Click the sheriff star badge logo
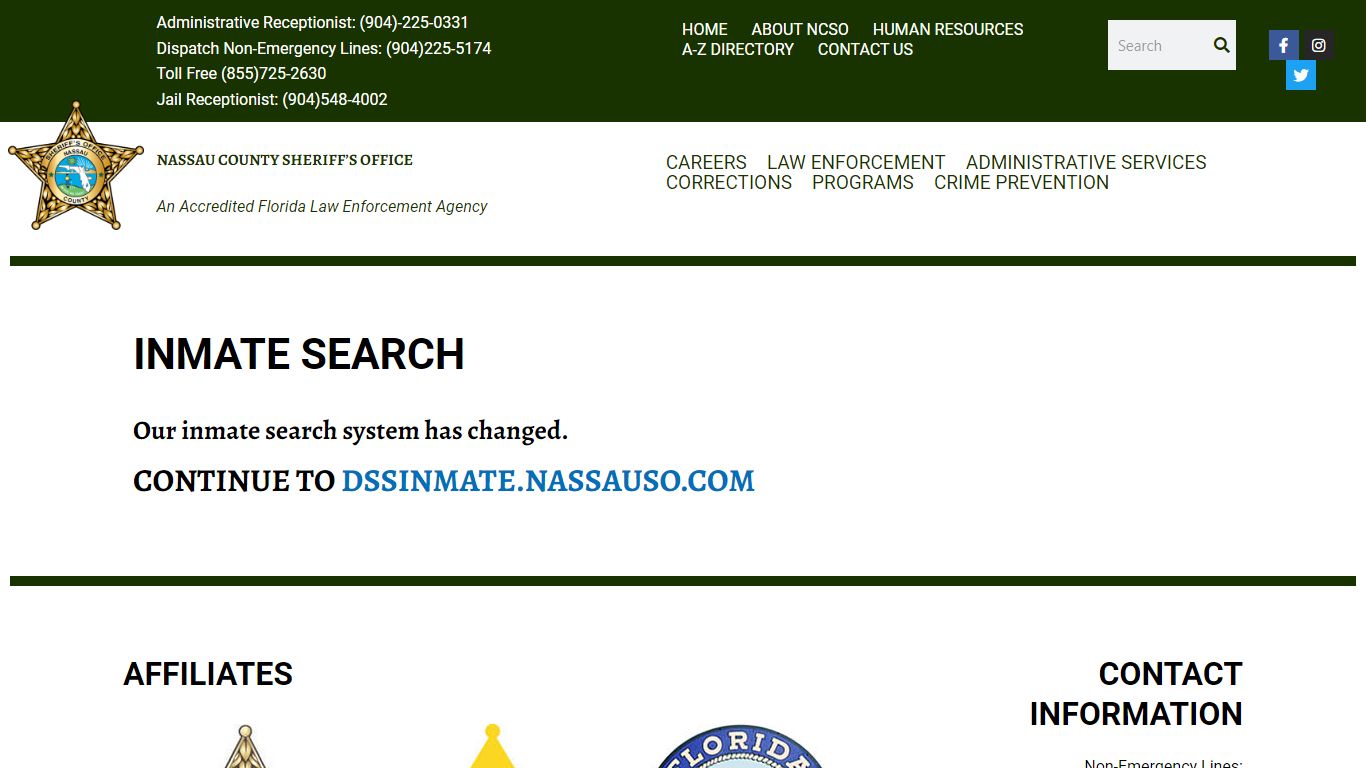The image size is (1366, 768). click(x=76, y=167)
